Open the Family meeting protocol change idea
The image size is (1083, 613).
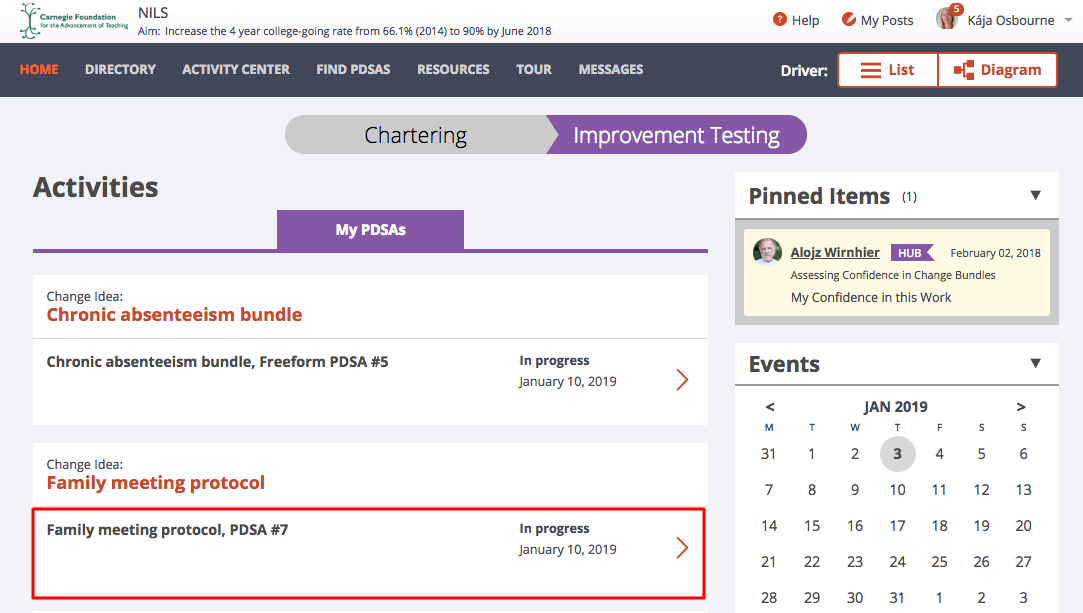tap(155, 483)
